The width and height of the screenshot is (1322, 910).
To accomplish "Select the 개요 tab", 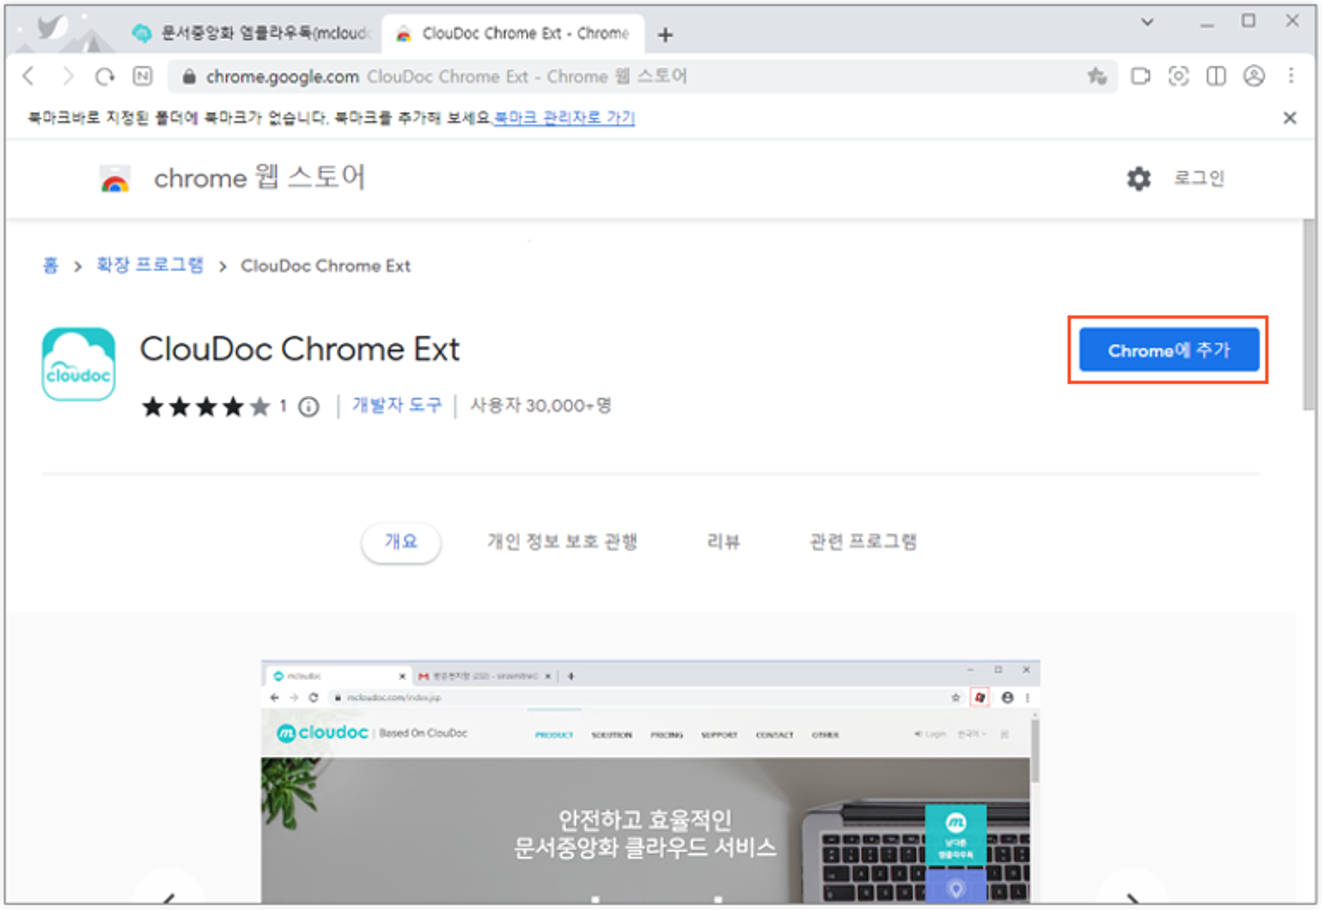I will pos(401,542).
